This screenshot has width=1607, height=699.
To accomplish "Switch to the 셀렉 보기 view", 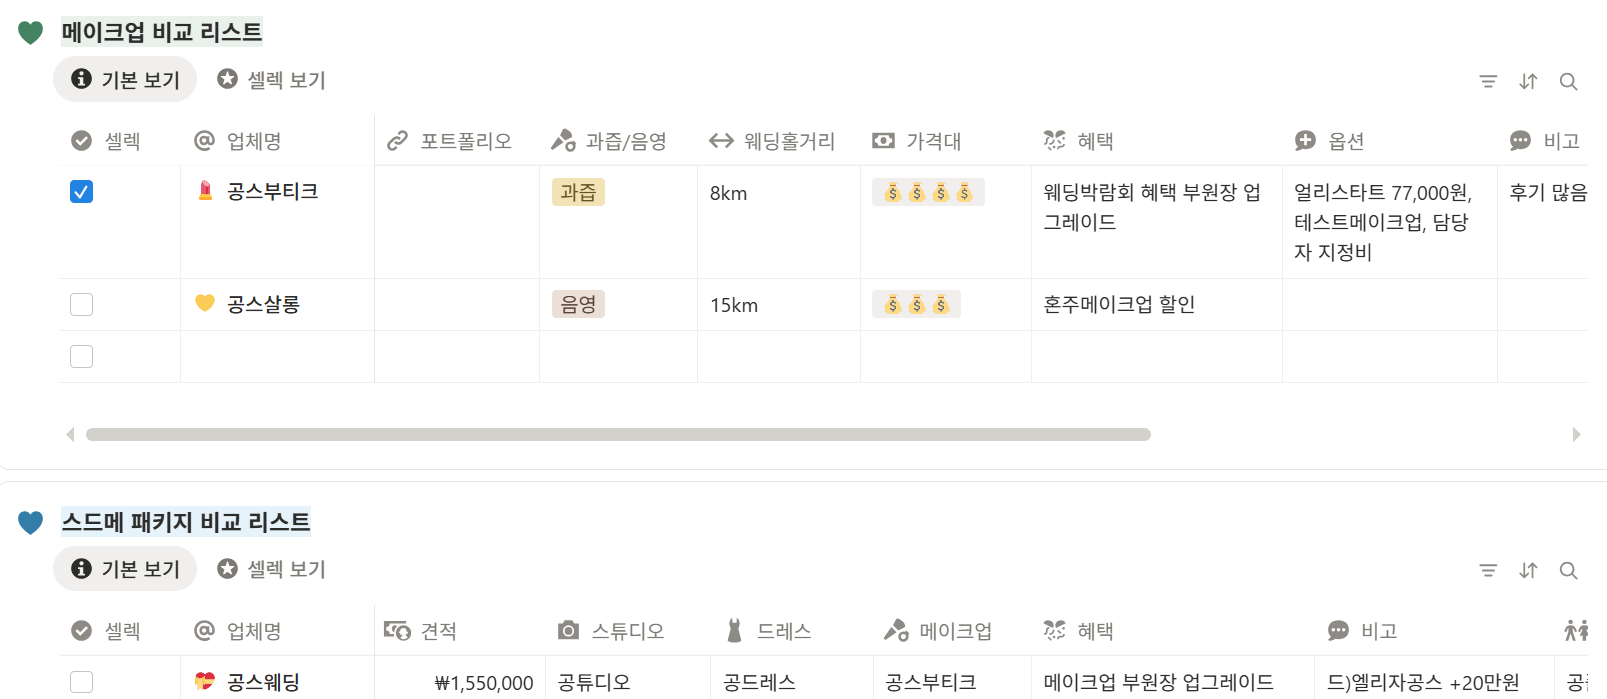I will pos(270,79).
